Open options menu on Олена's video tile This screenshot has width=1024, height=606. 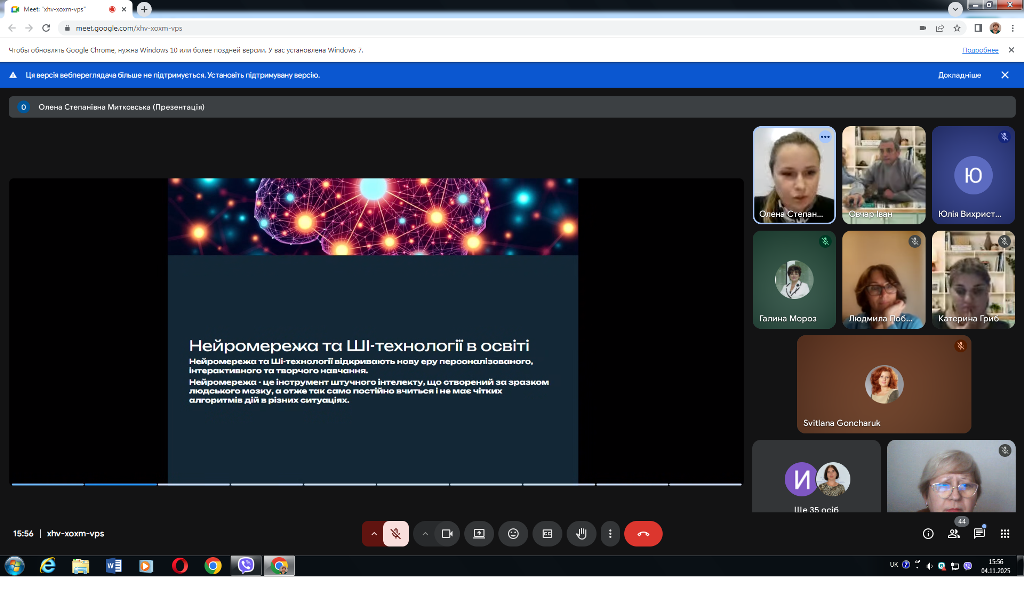[x=825, y=137]
